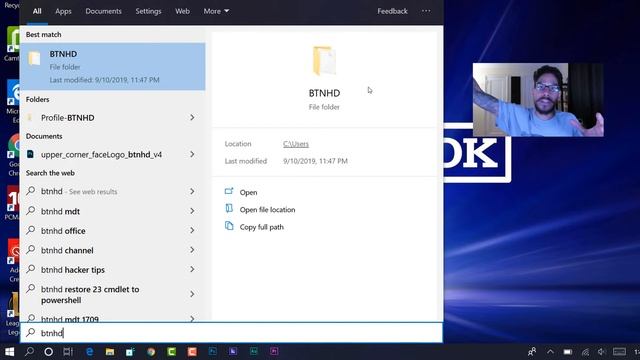Open the C:\Users location link
Viewport: 640px width, 360px height.
coord(296,144)
